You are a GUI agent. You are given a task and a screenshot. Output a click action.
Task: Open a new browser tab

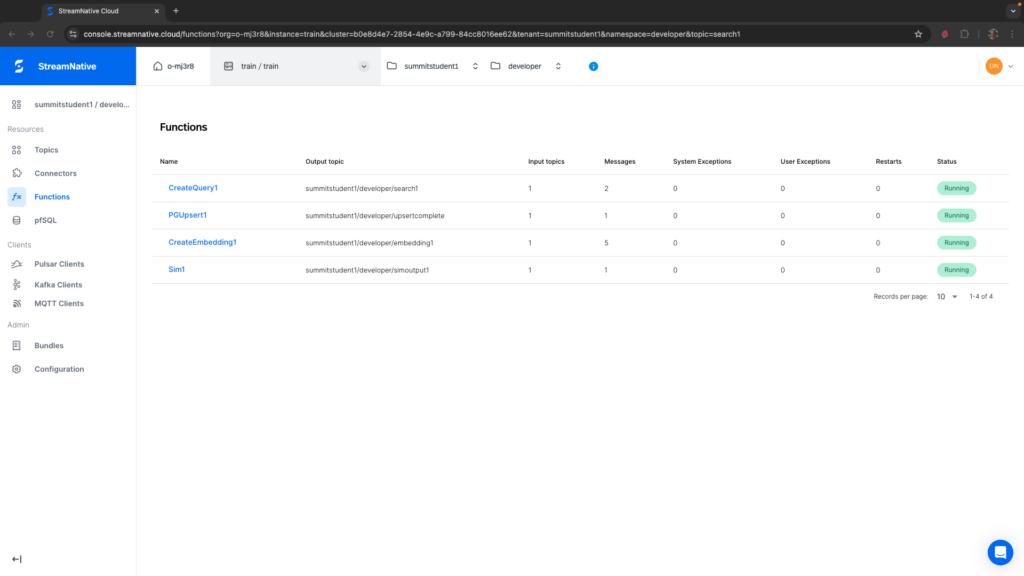click(x=176, y=10)
